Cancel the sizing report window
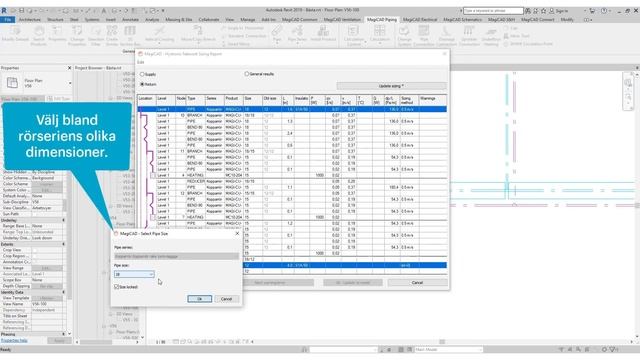Viewport: 640px width, 360px height. pos(417,282)
